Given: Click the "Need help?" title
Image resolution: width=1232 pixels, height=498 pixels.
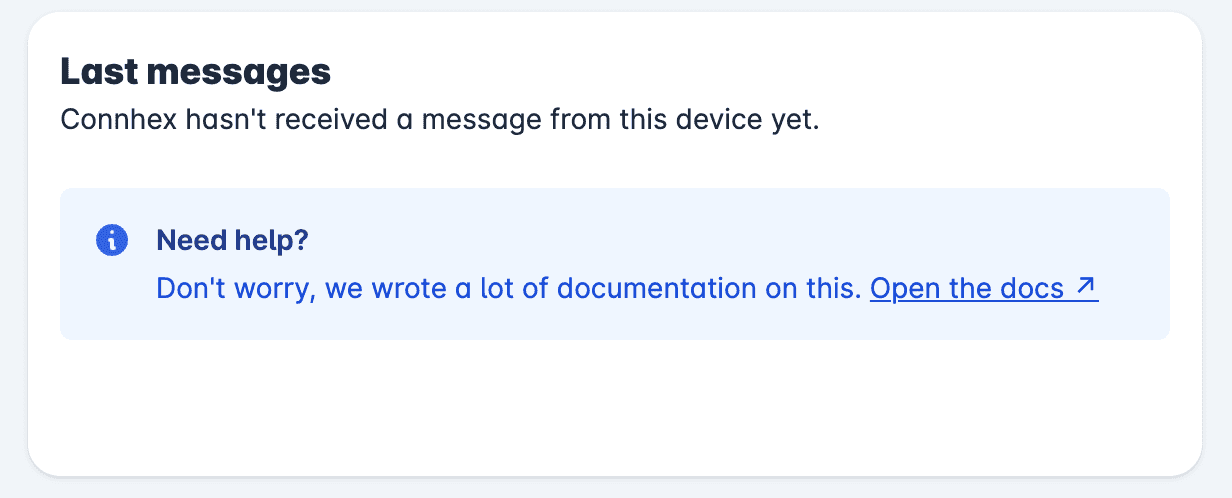Looking at the screenshot, I should [233, 240].
